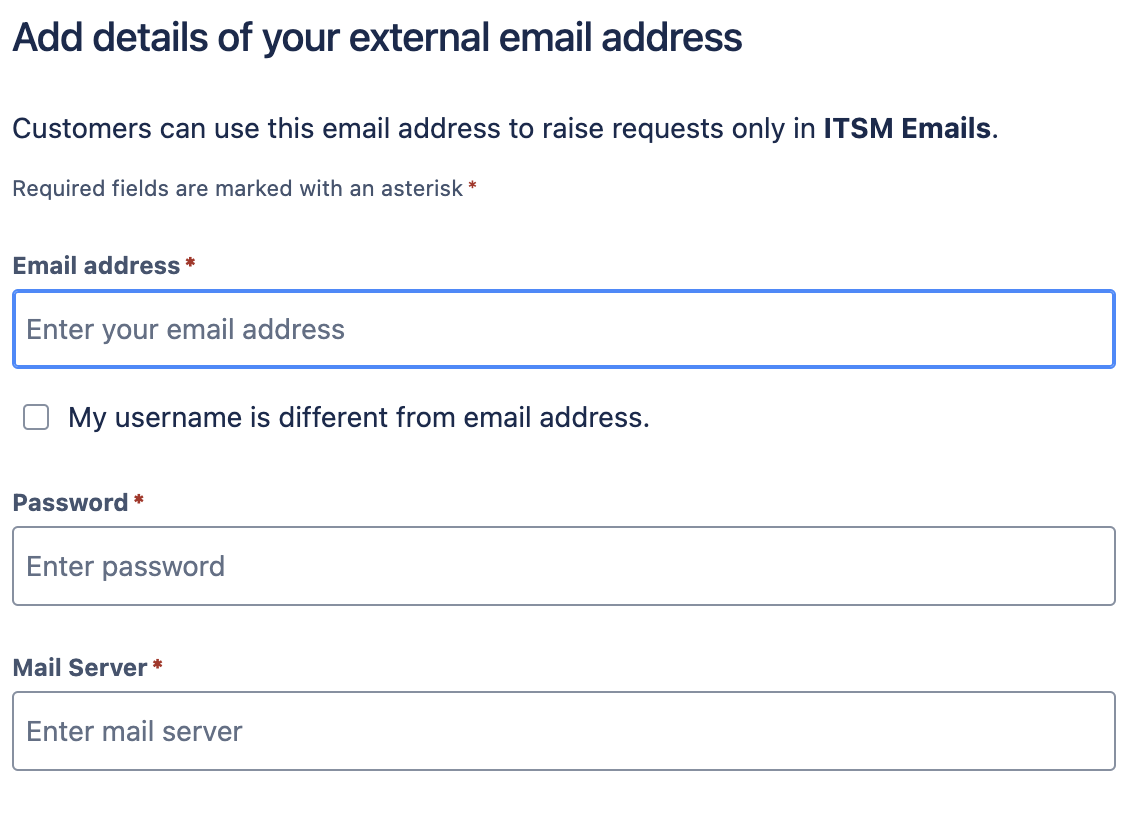Click the 'Enter mail server' placeholder text
The width and height of the screenshot is (1144, 814).
pyautogui.click(x=134, y=732)
